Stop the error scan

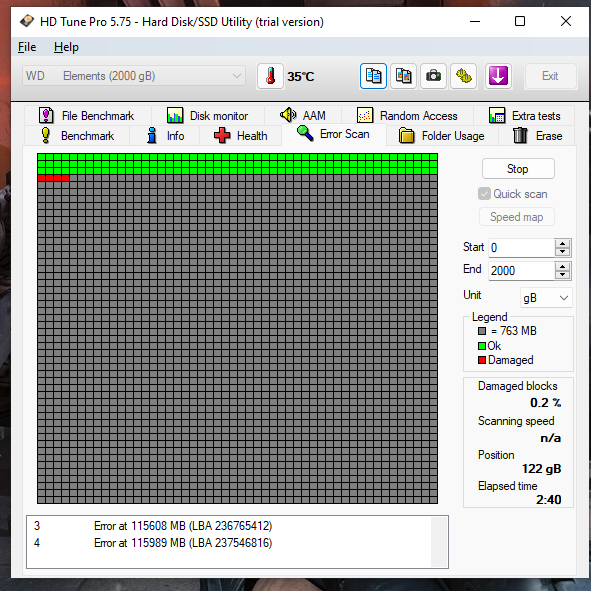(518, 169)
